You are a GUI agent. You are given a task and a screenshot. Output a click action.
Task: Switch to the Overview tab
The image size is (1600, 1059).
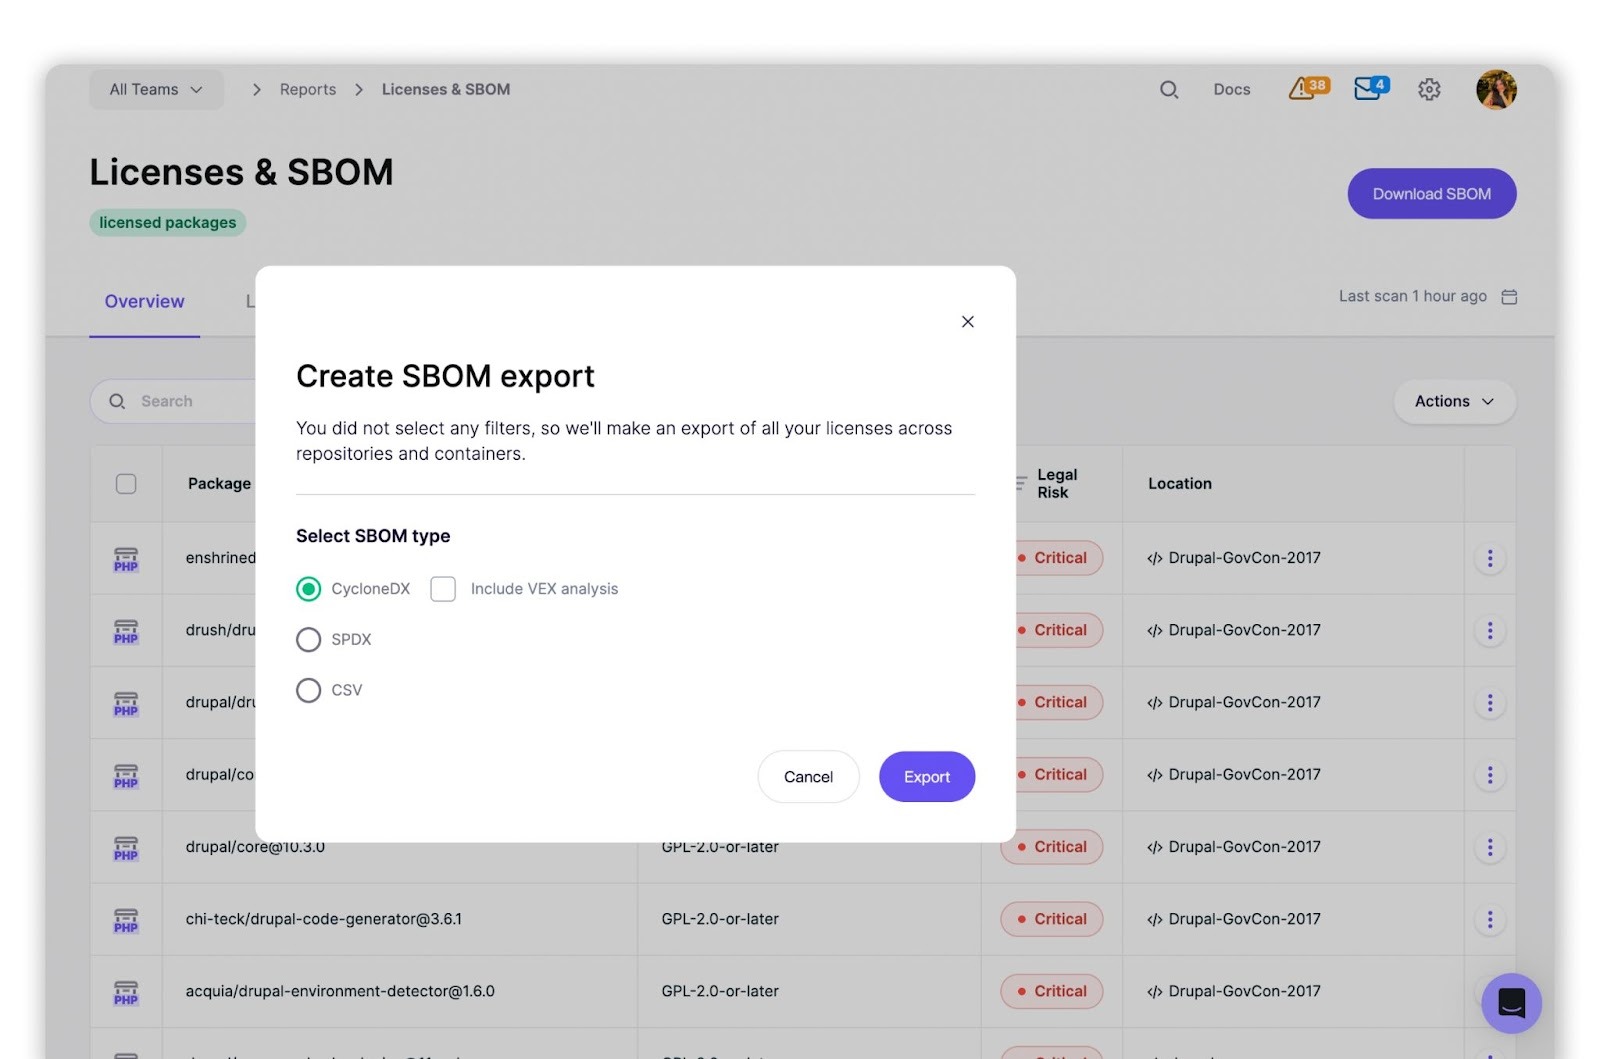pyautogui.click(x=145, y=302)
